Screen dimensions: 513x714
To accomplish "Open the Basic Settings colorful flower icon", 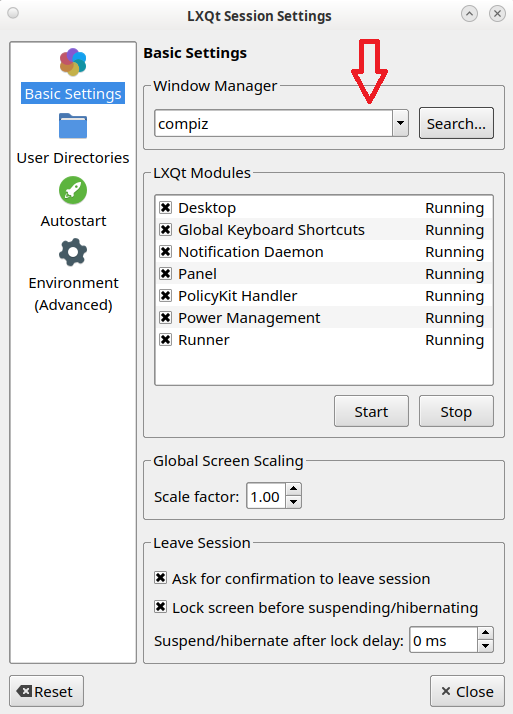I will click(73, 62).
